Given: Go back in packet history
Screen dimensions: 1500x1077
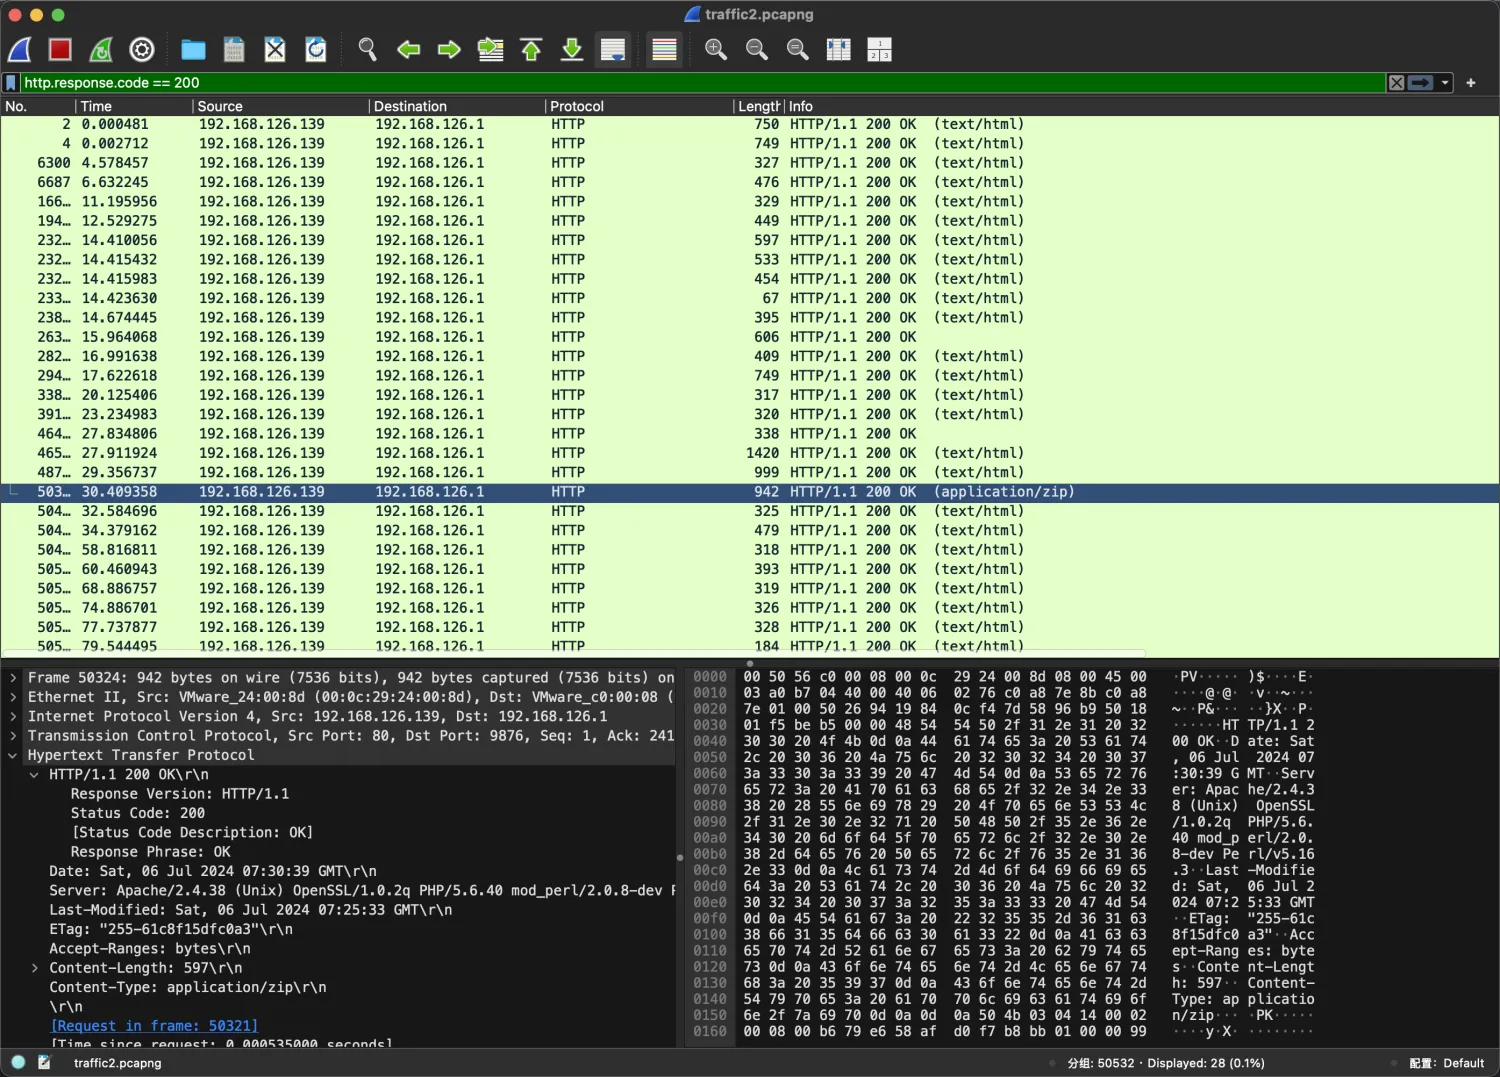Looking at the screenshot, I should [x=408, y=49].
